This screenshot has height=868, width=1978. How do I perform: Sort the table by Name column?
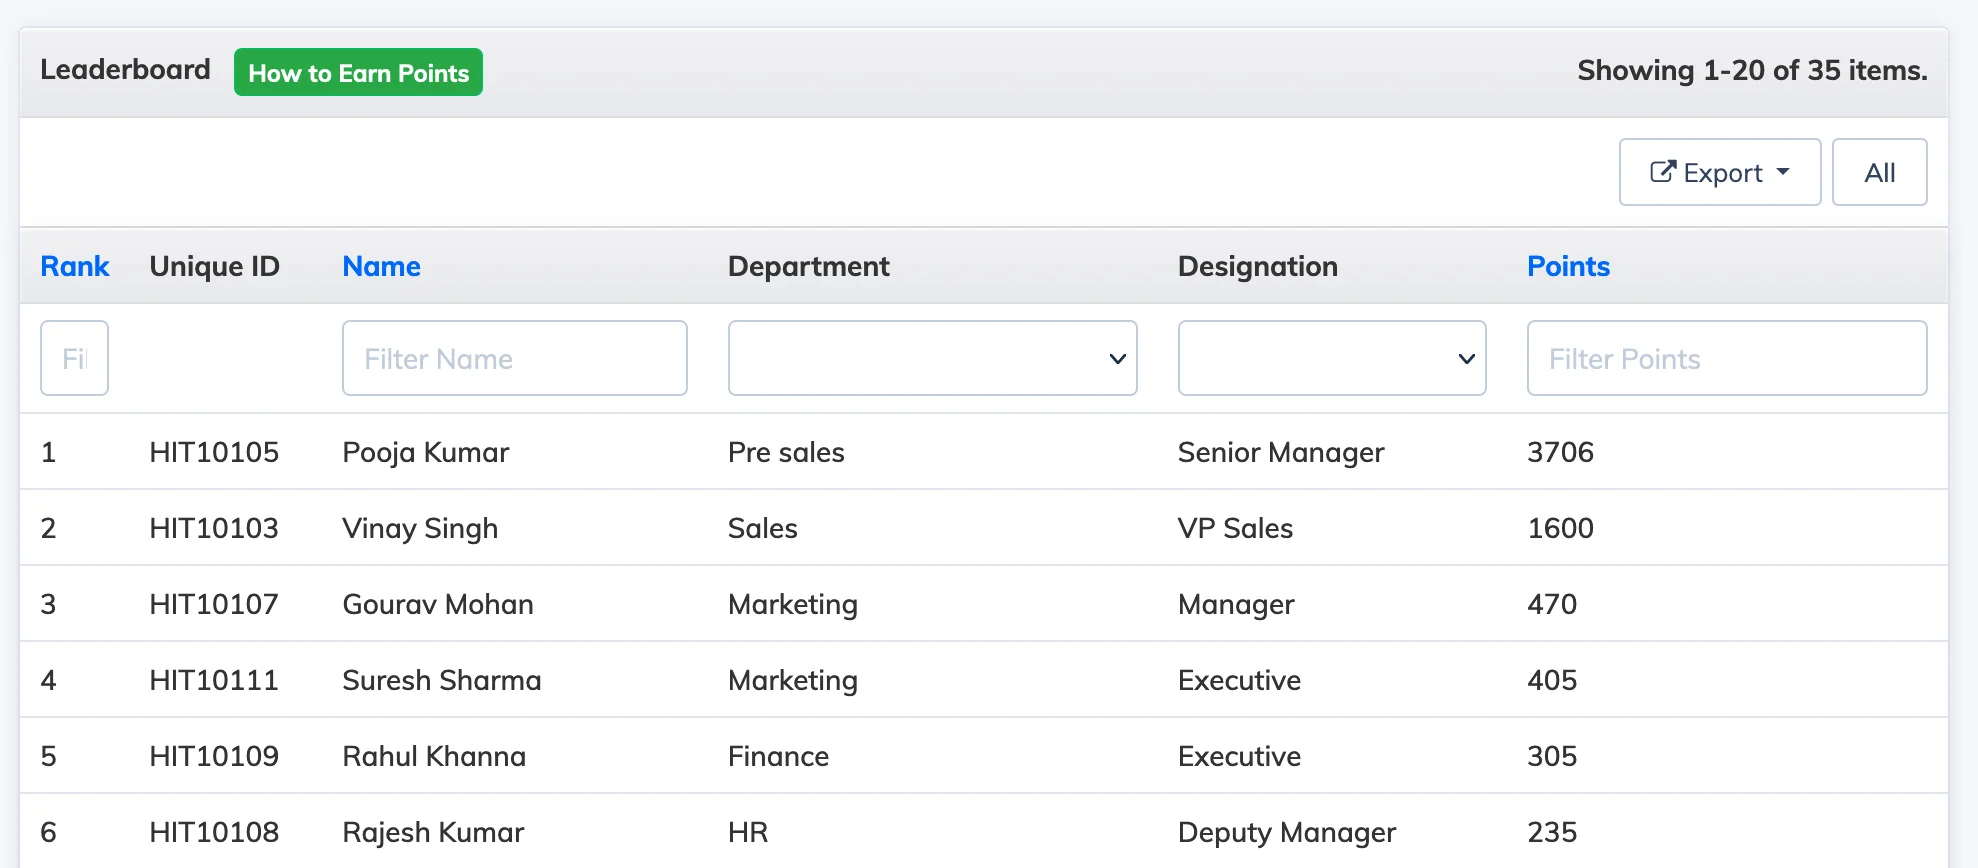point(381,266)
